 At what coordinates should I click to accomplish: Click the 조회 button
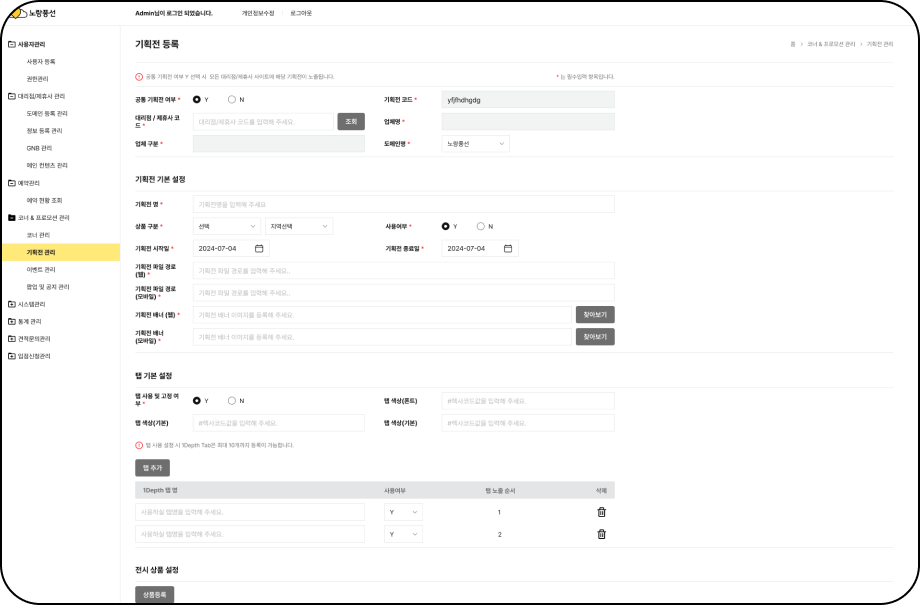point(351,122)
